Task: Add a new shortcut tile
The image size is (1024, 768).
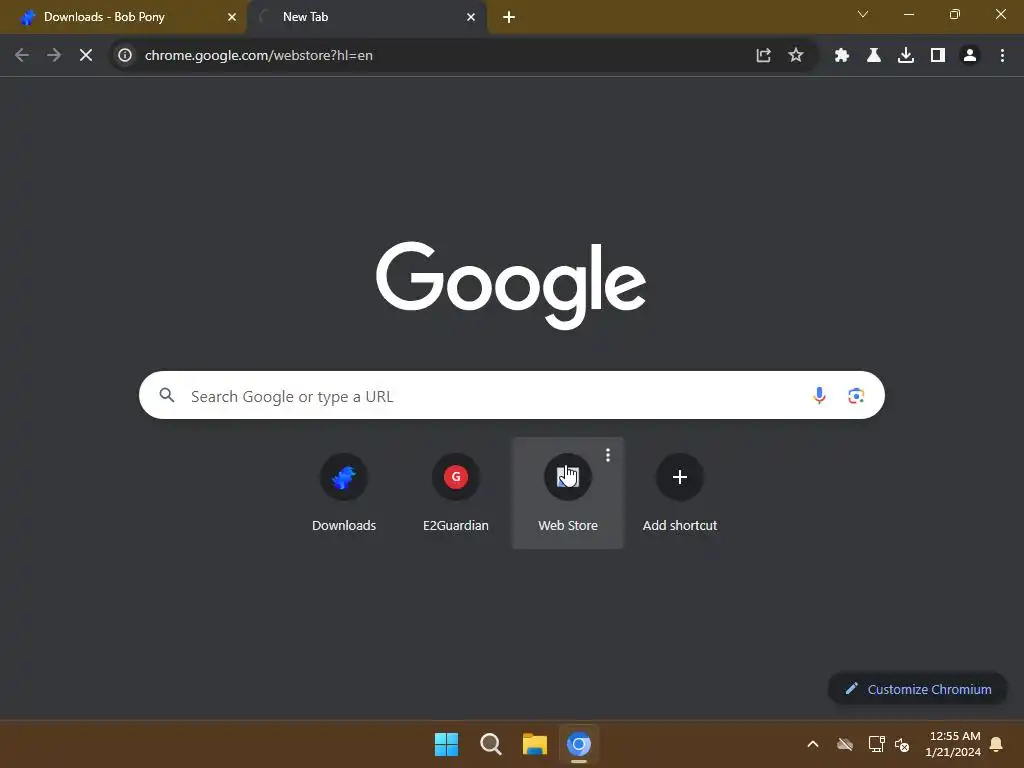Action: pos(680,493)
